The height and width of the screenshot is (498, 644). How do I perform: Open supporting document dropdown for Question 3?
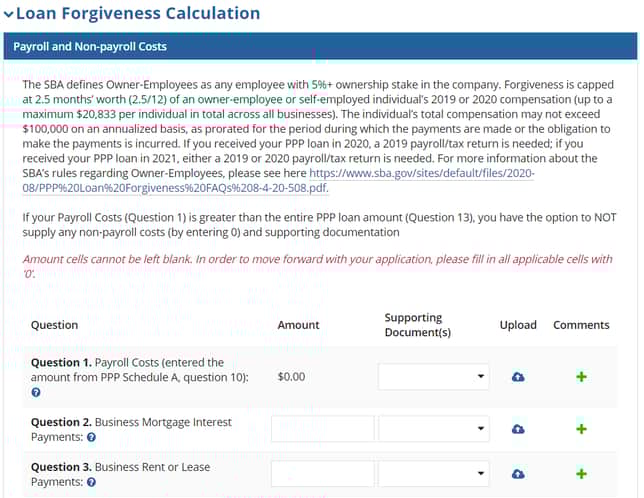click(x=433, y=474)
